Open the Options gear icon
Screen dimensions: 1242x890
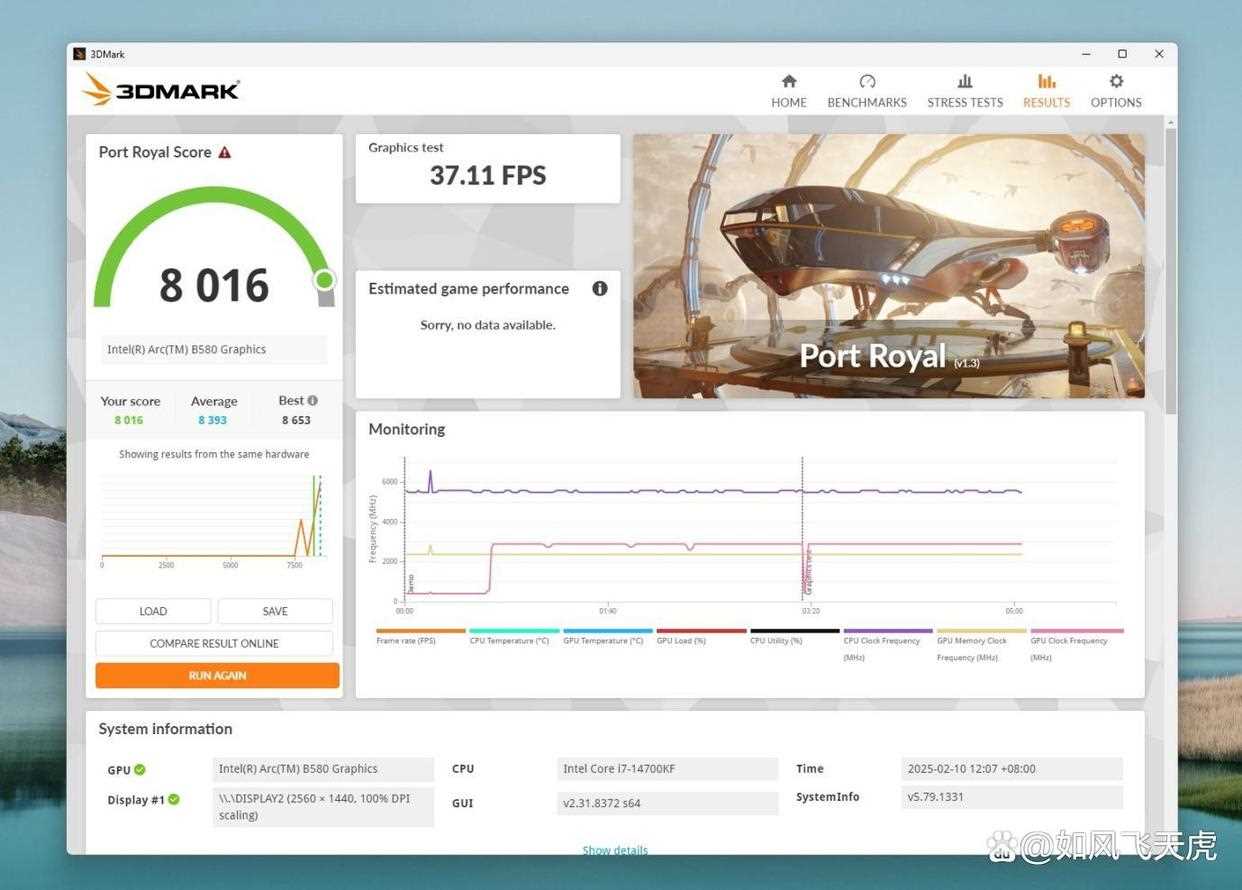pyautogui.click(x=1116, y=82)
